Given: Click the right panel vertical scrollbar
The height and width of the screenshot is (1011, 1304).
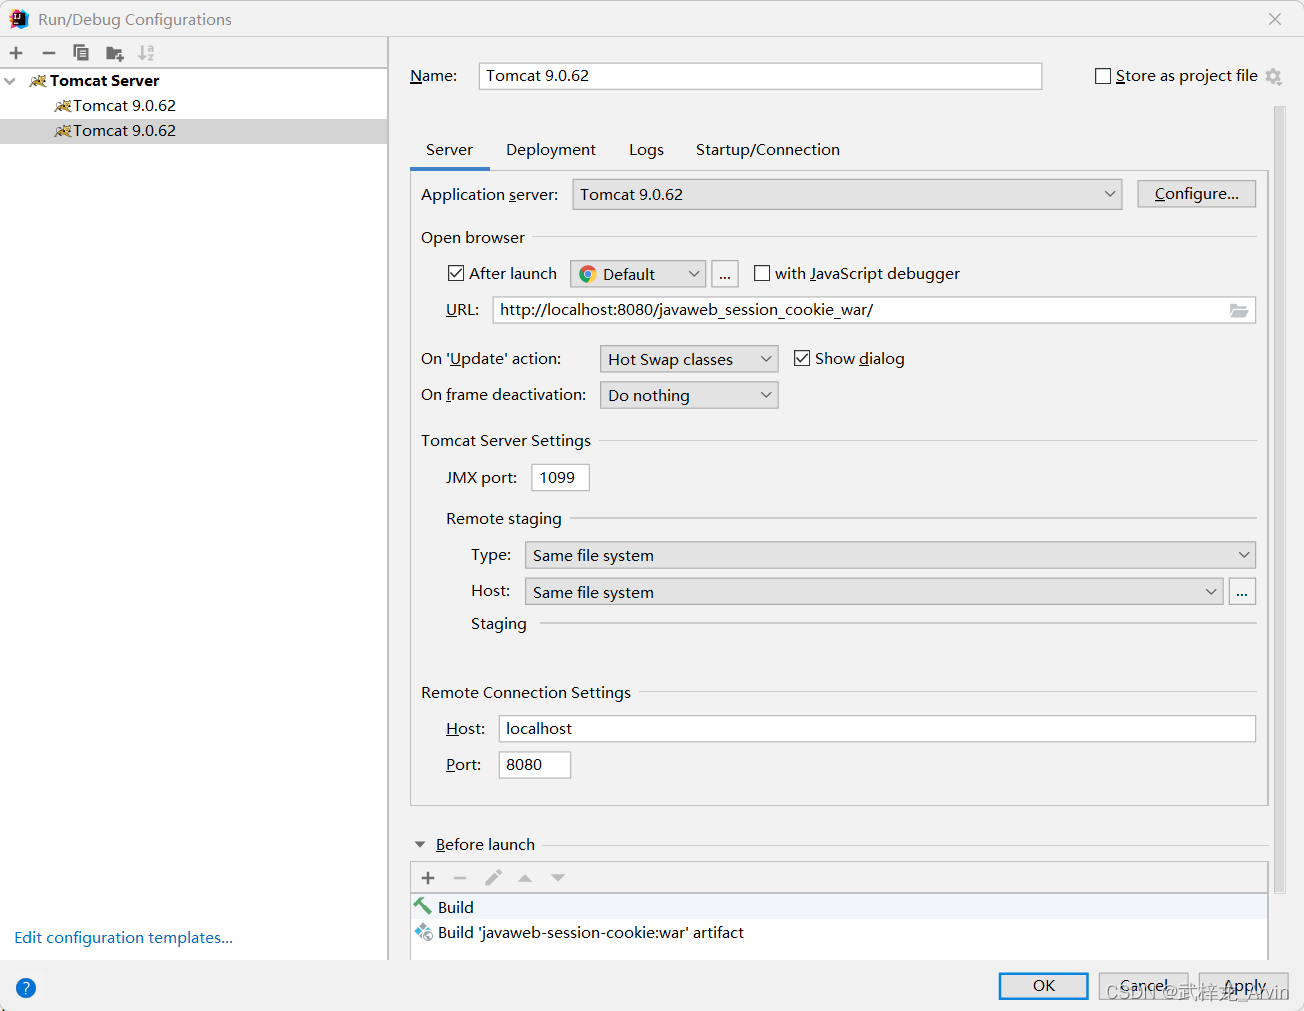Looking at the screenshot, I should [1279, 500].
